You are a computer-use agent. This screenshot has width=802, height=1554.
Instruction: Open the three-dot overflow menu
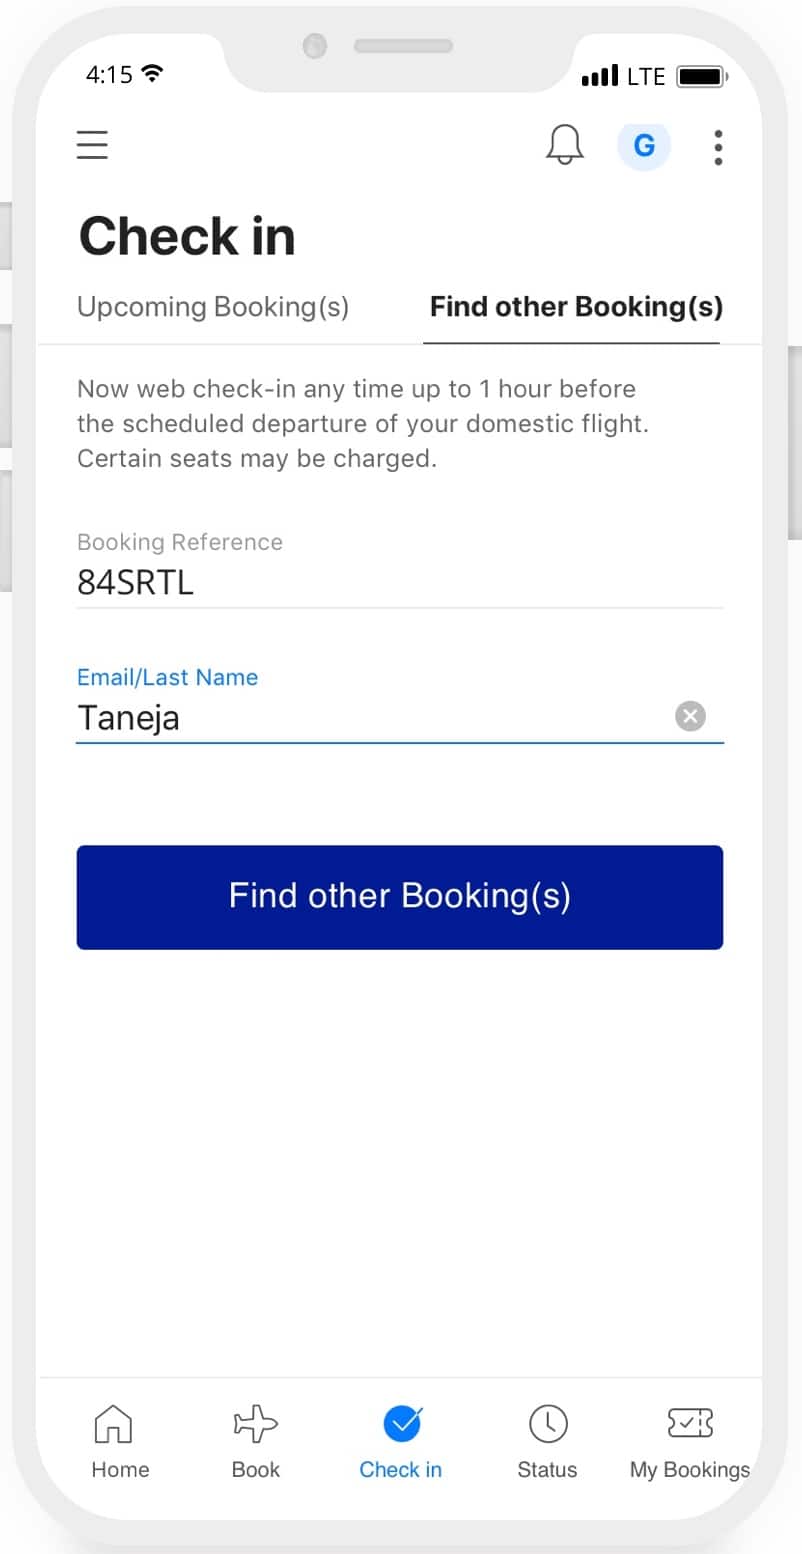[718, 147]
